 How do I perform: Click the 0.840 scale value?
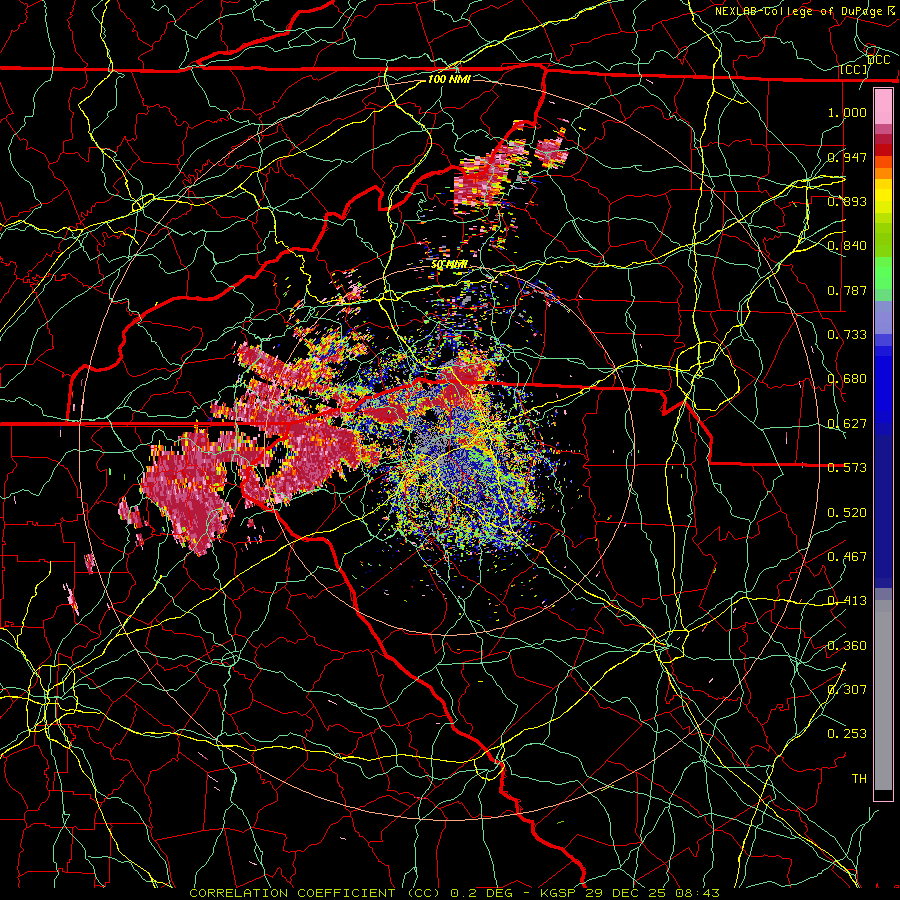(x=847, y=246)
